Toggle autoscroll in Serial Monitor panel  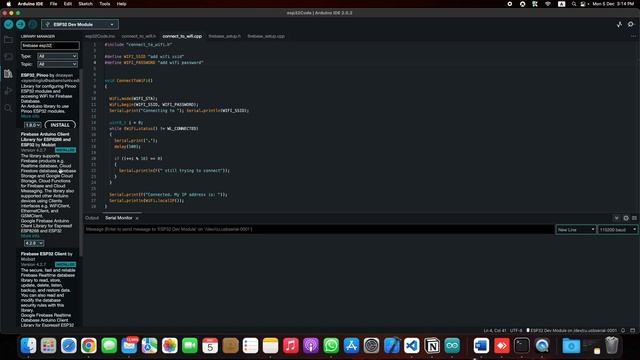tap(616, 218)
